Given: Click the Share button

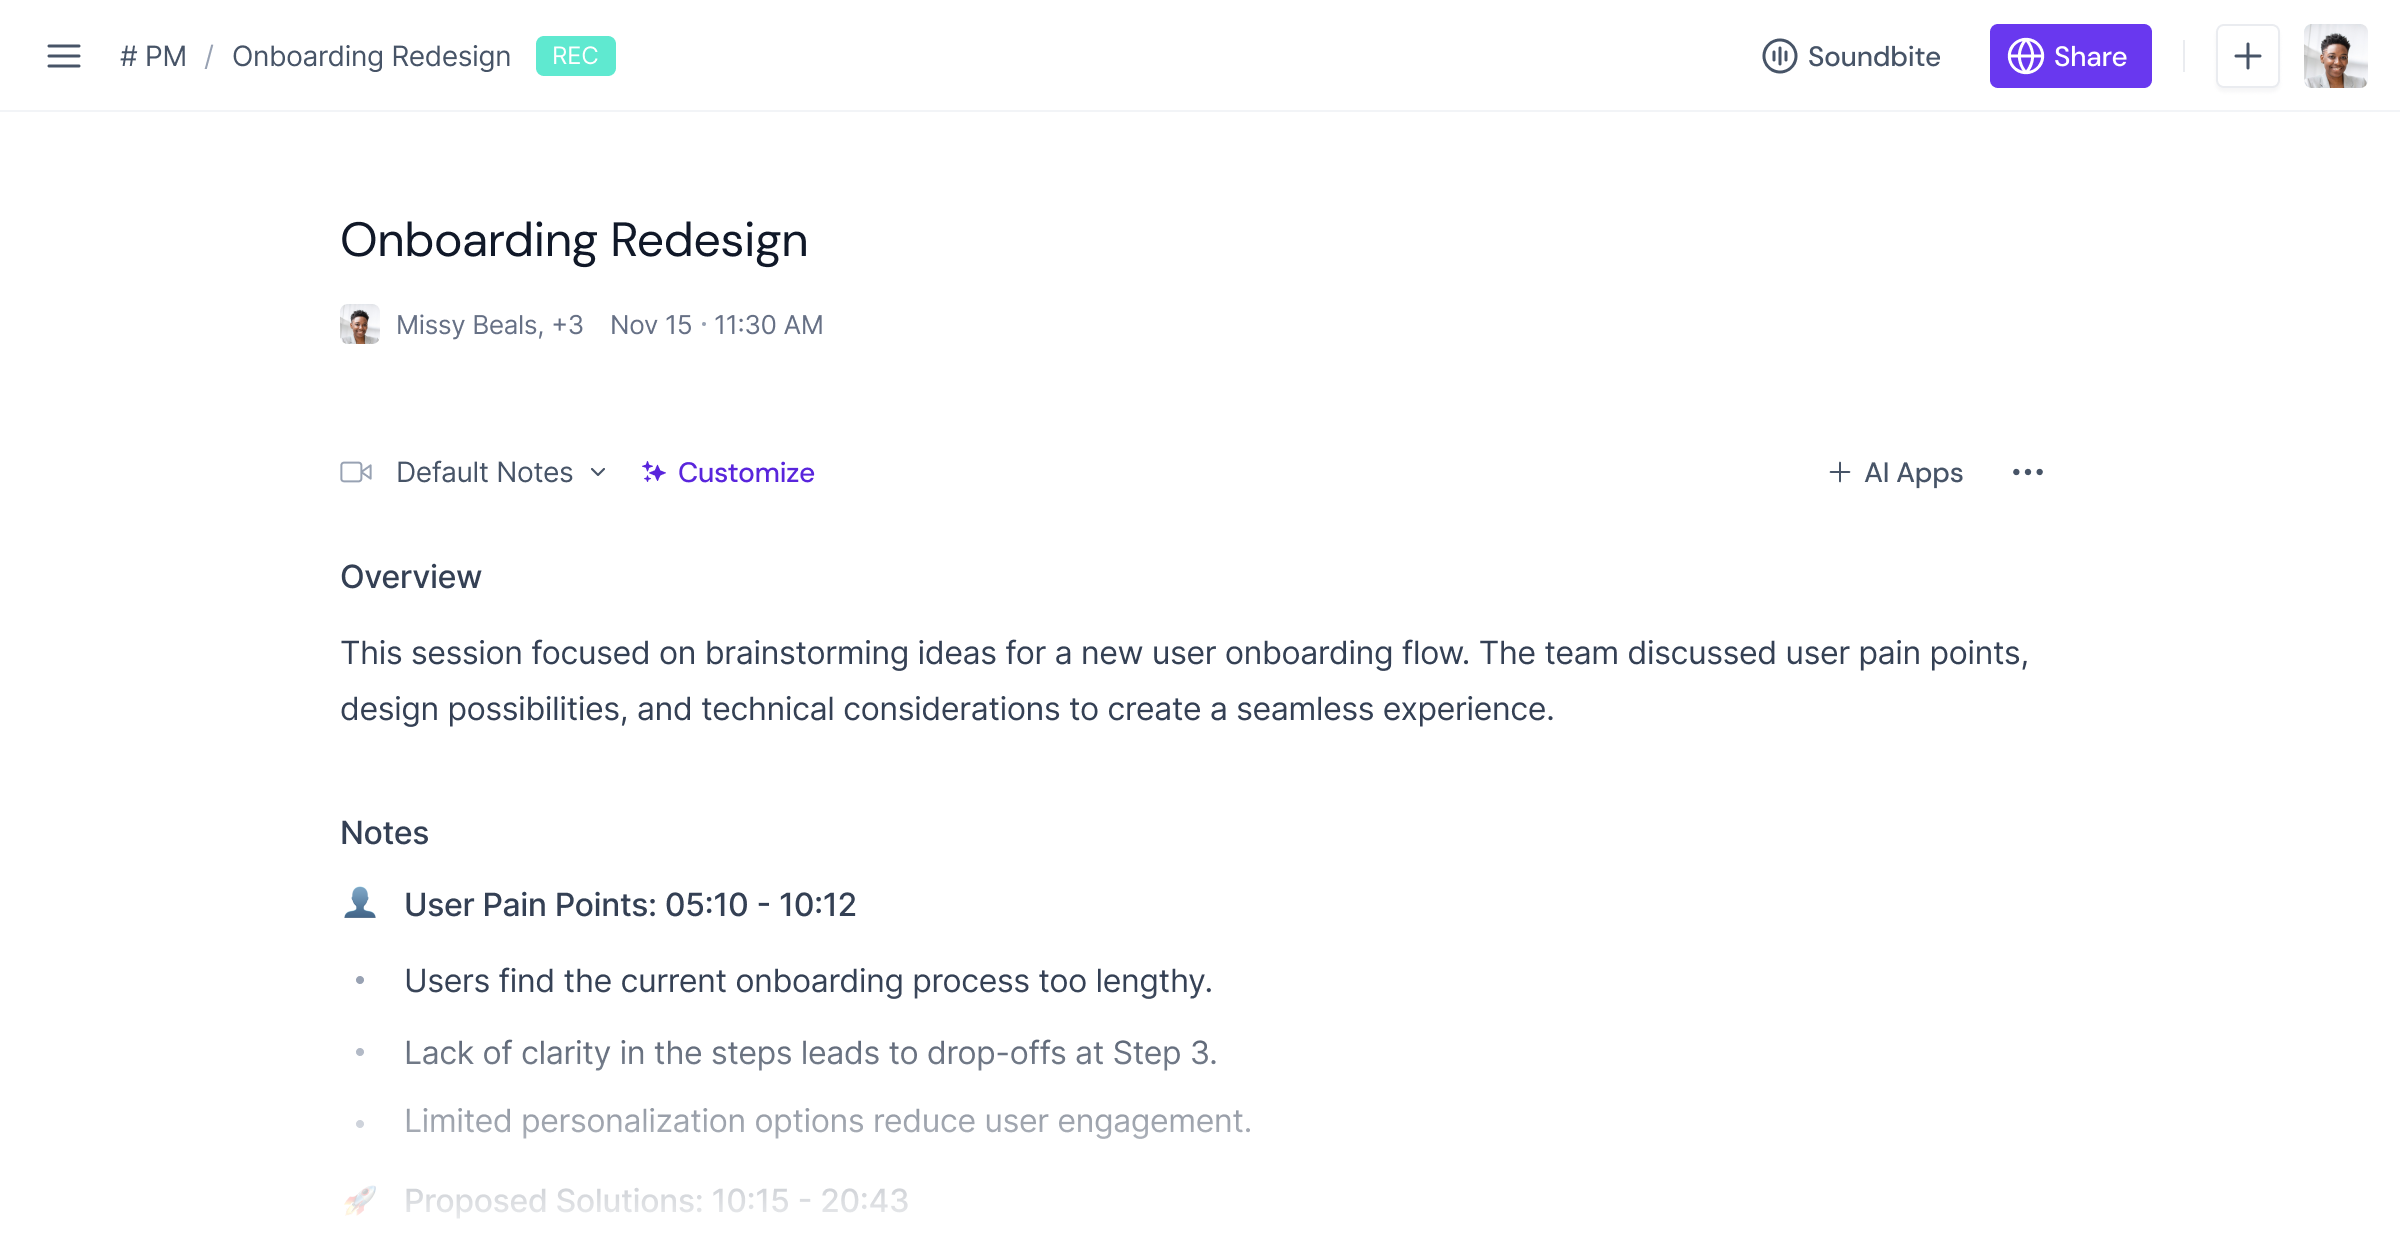Looking at the screenshot, I should (x=2070, y=56).
